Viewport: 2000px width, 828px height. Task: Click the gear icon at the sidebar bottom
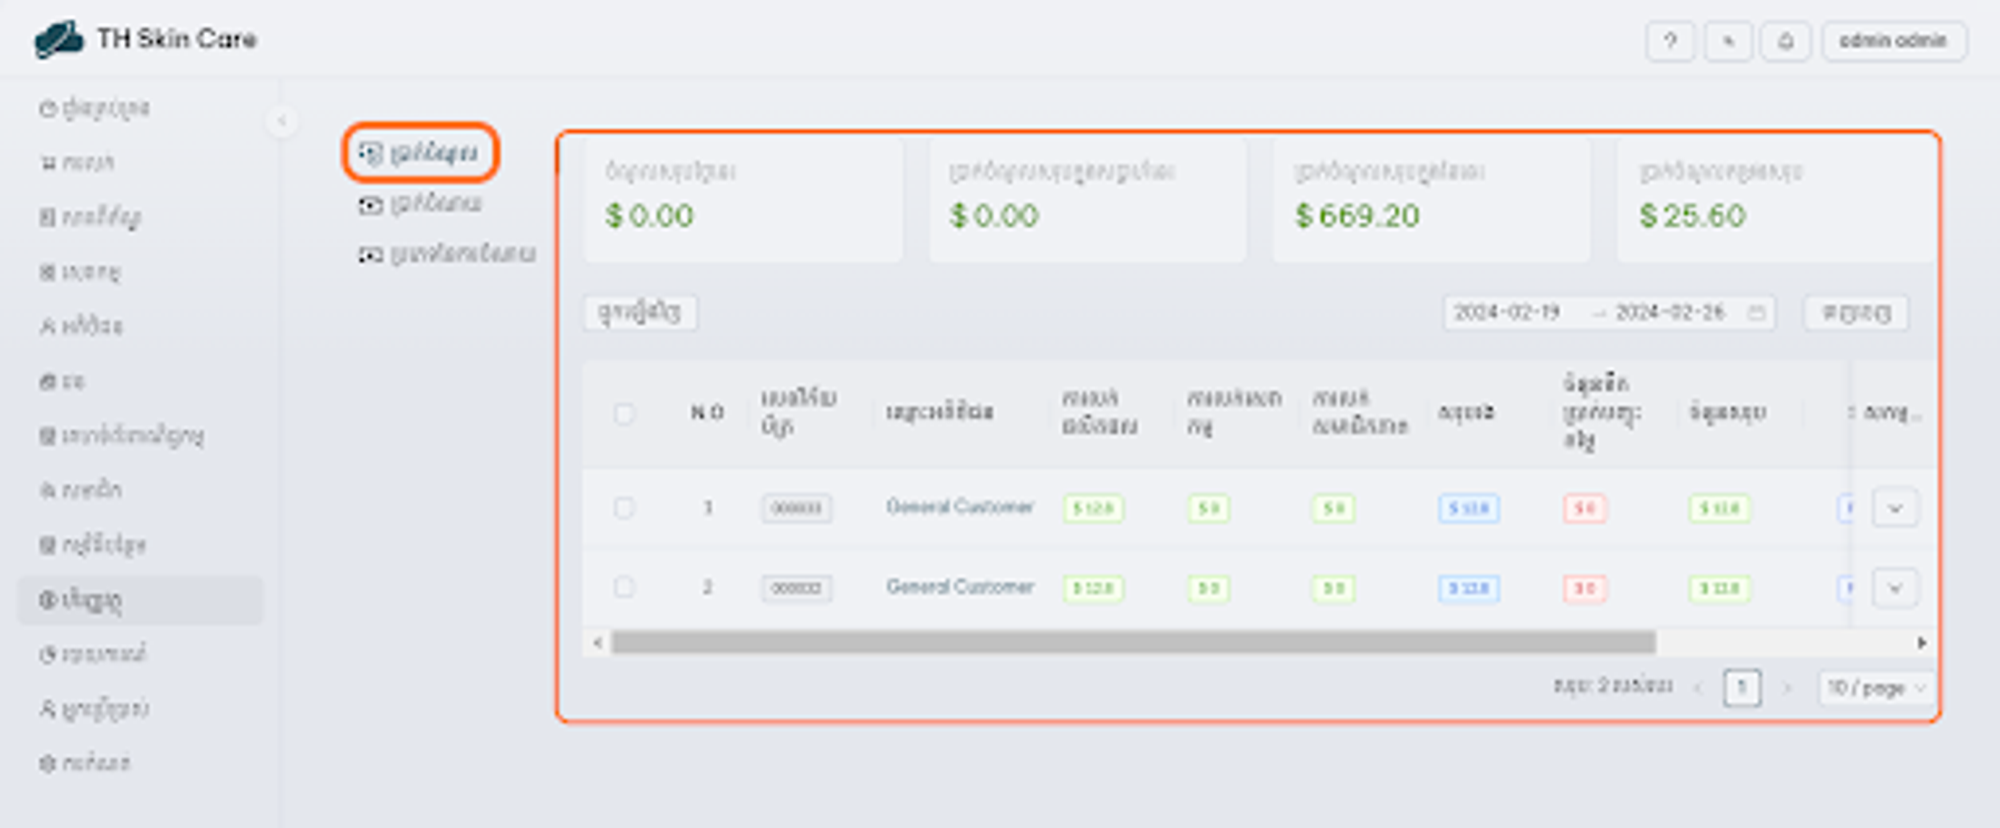47,763
